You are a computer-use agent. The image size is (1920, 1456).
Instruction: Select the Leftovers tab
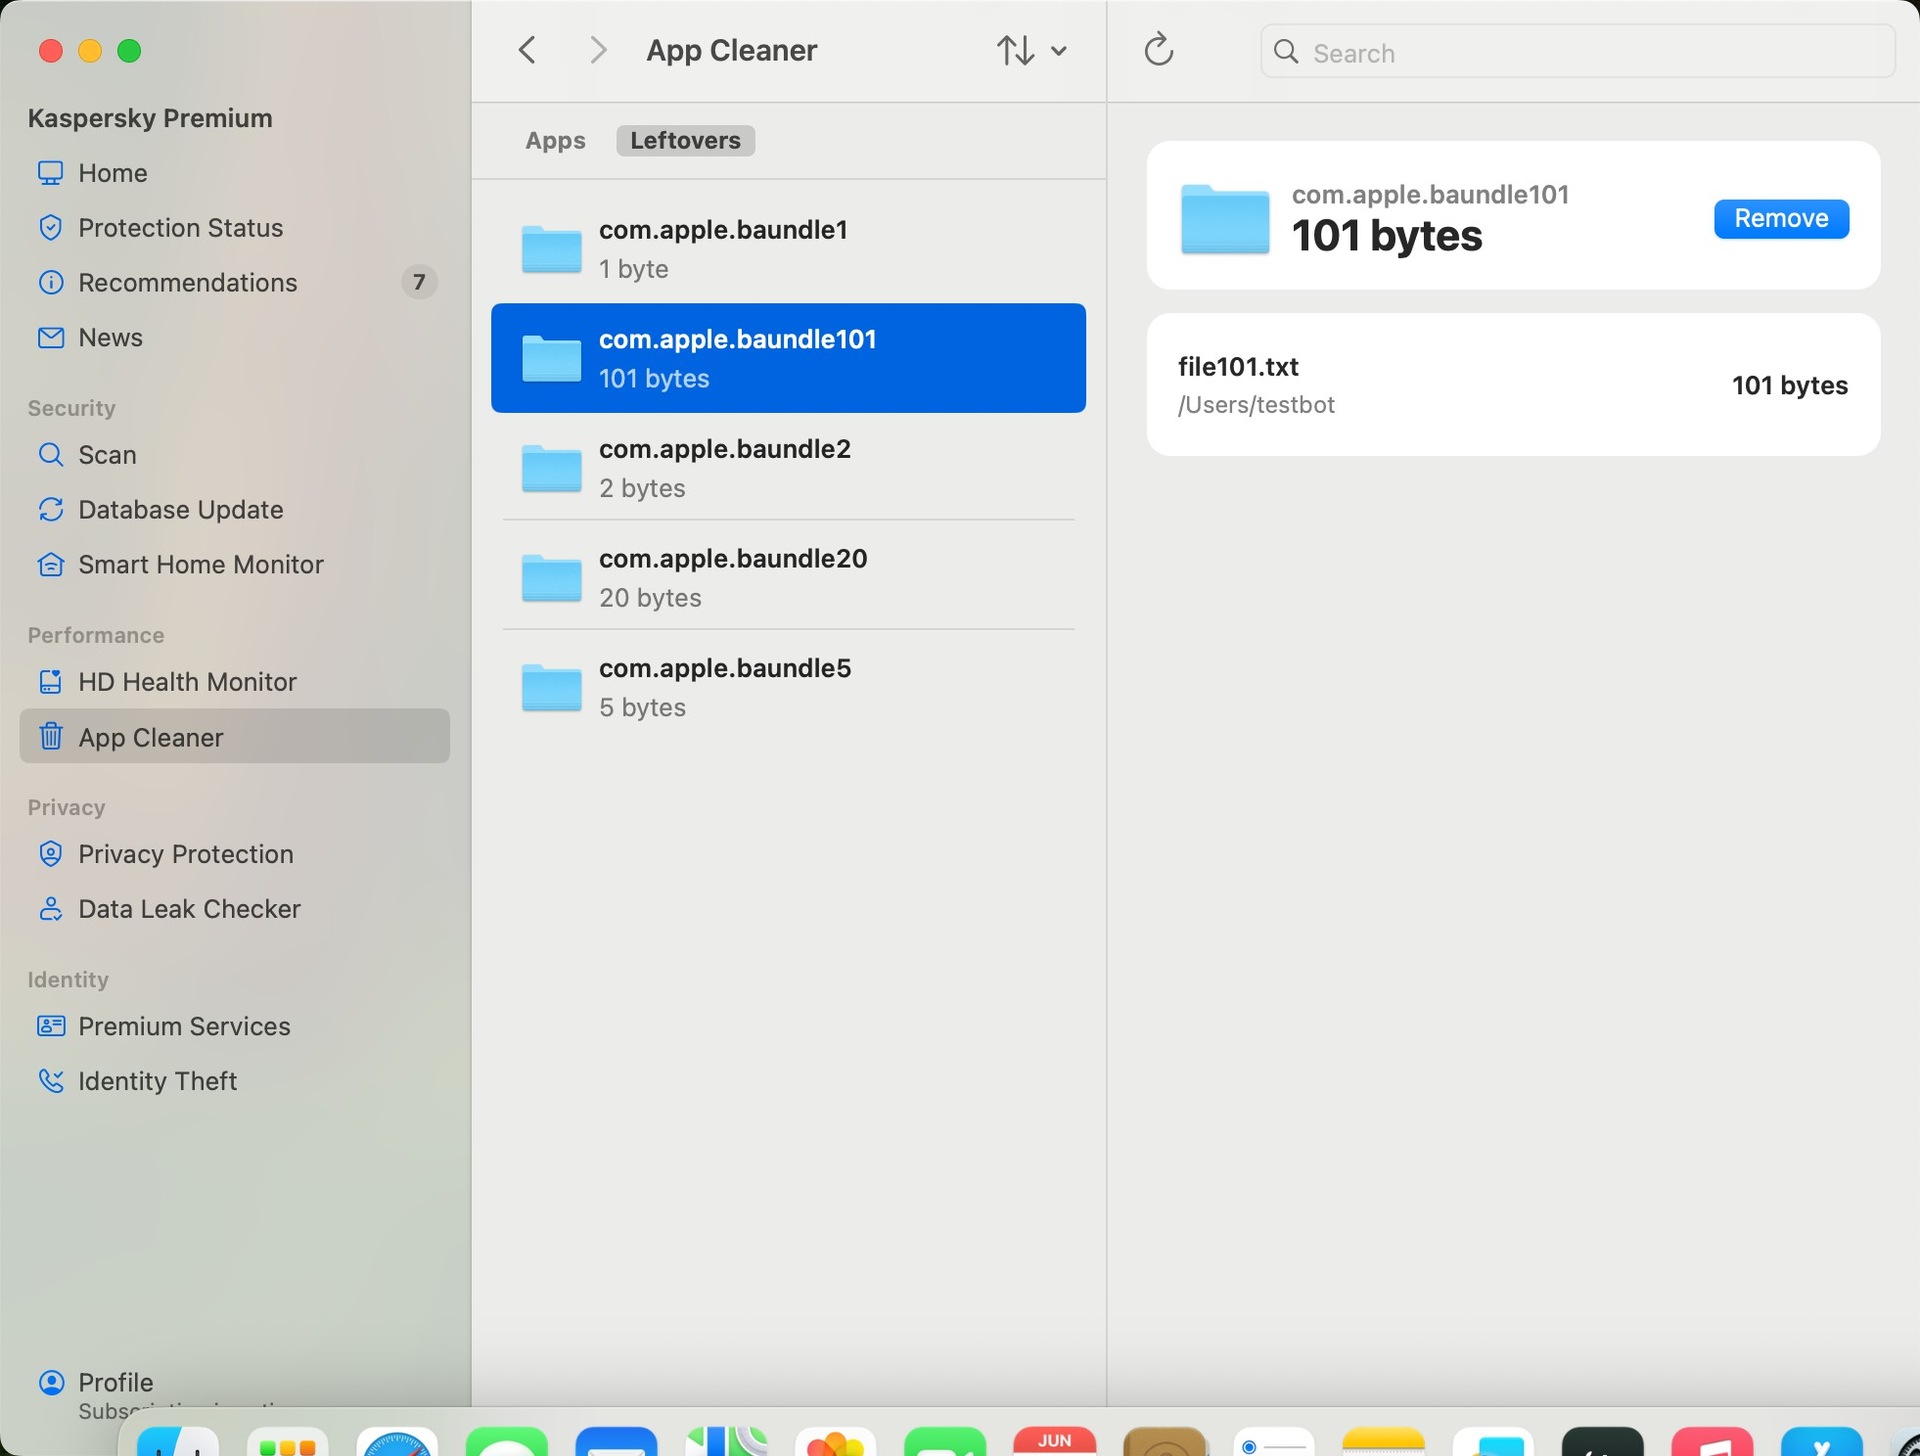685,140
